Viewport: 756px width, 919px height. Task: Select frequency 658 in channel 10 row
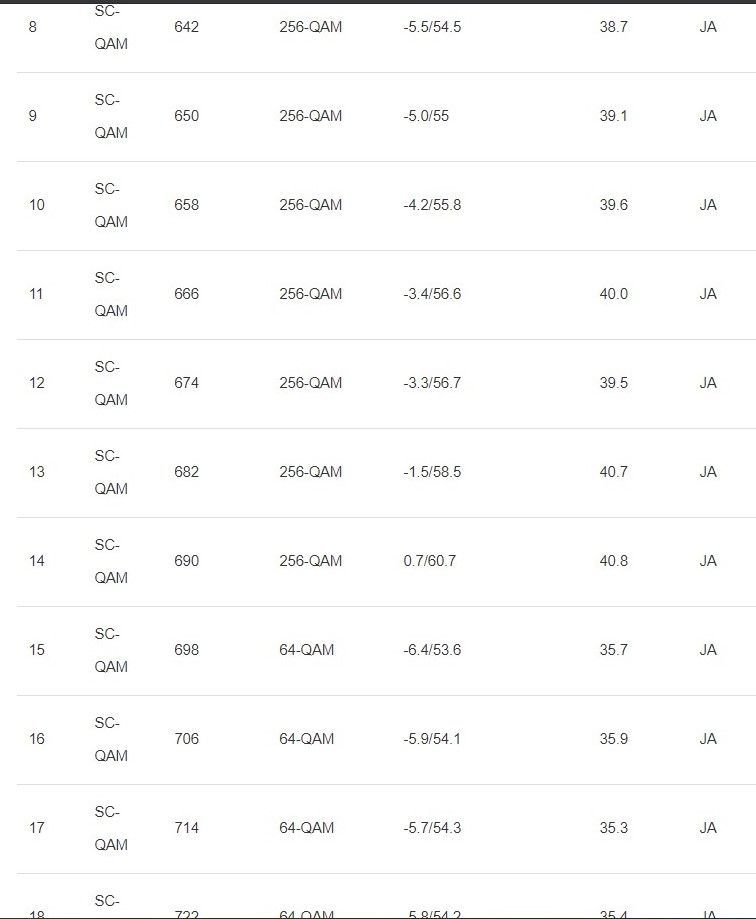(186, 205)
